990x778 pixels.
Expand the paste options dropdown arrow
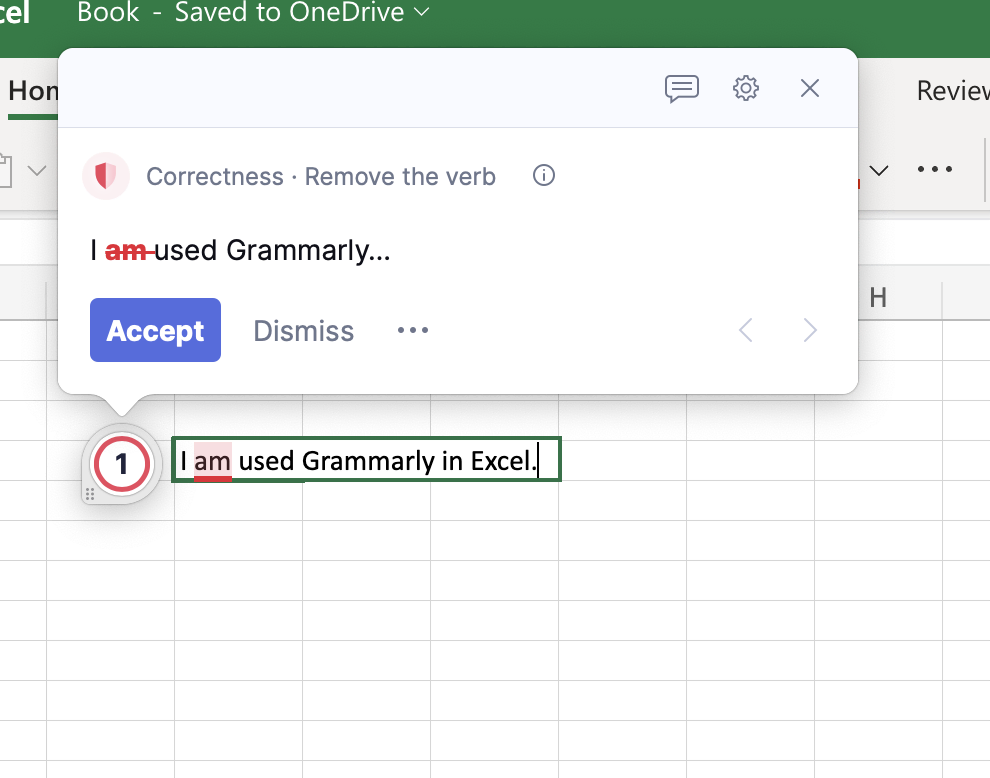(x=37, y=171)
